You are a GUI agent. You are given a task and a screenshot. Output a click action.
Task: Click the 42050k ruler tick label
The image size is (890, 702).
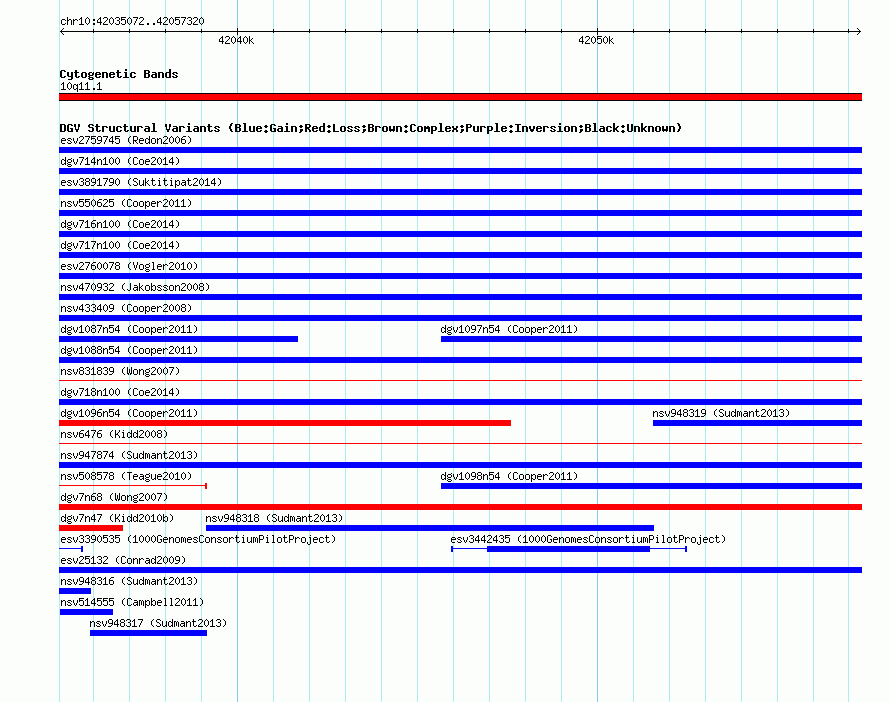596,40
